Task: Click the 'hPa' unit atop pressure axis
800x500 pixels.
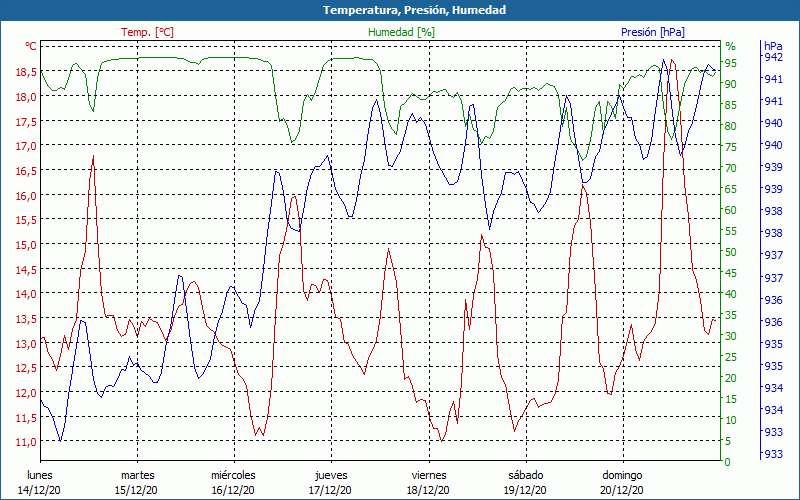Action: point(773,46)
